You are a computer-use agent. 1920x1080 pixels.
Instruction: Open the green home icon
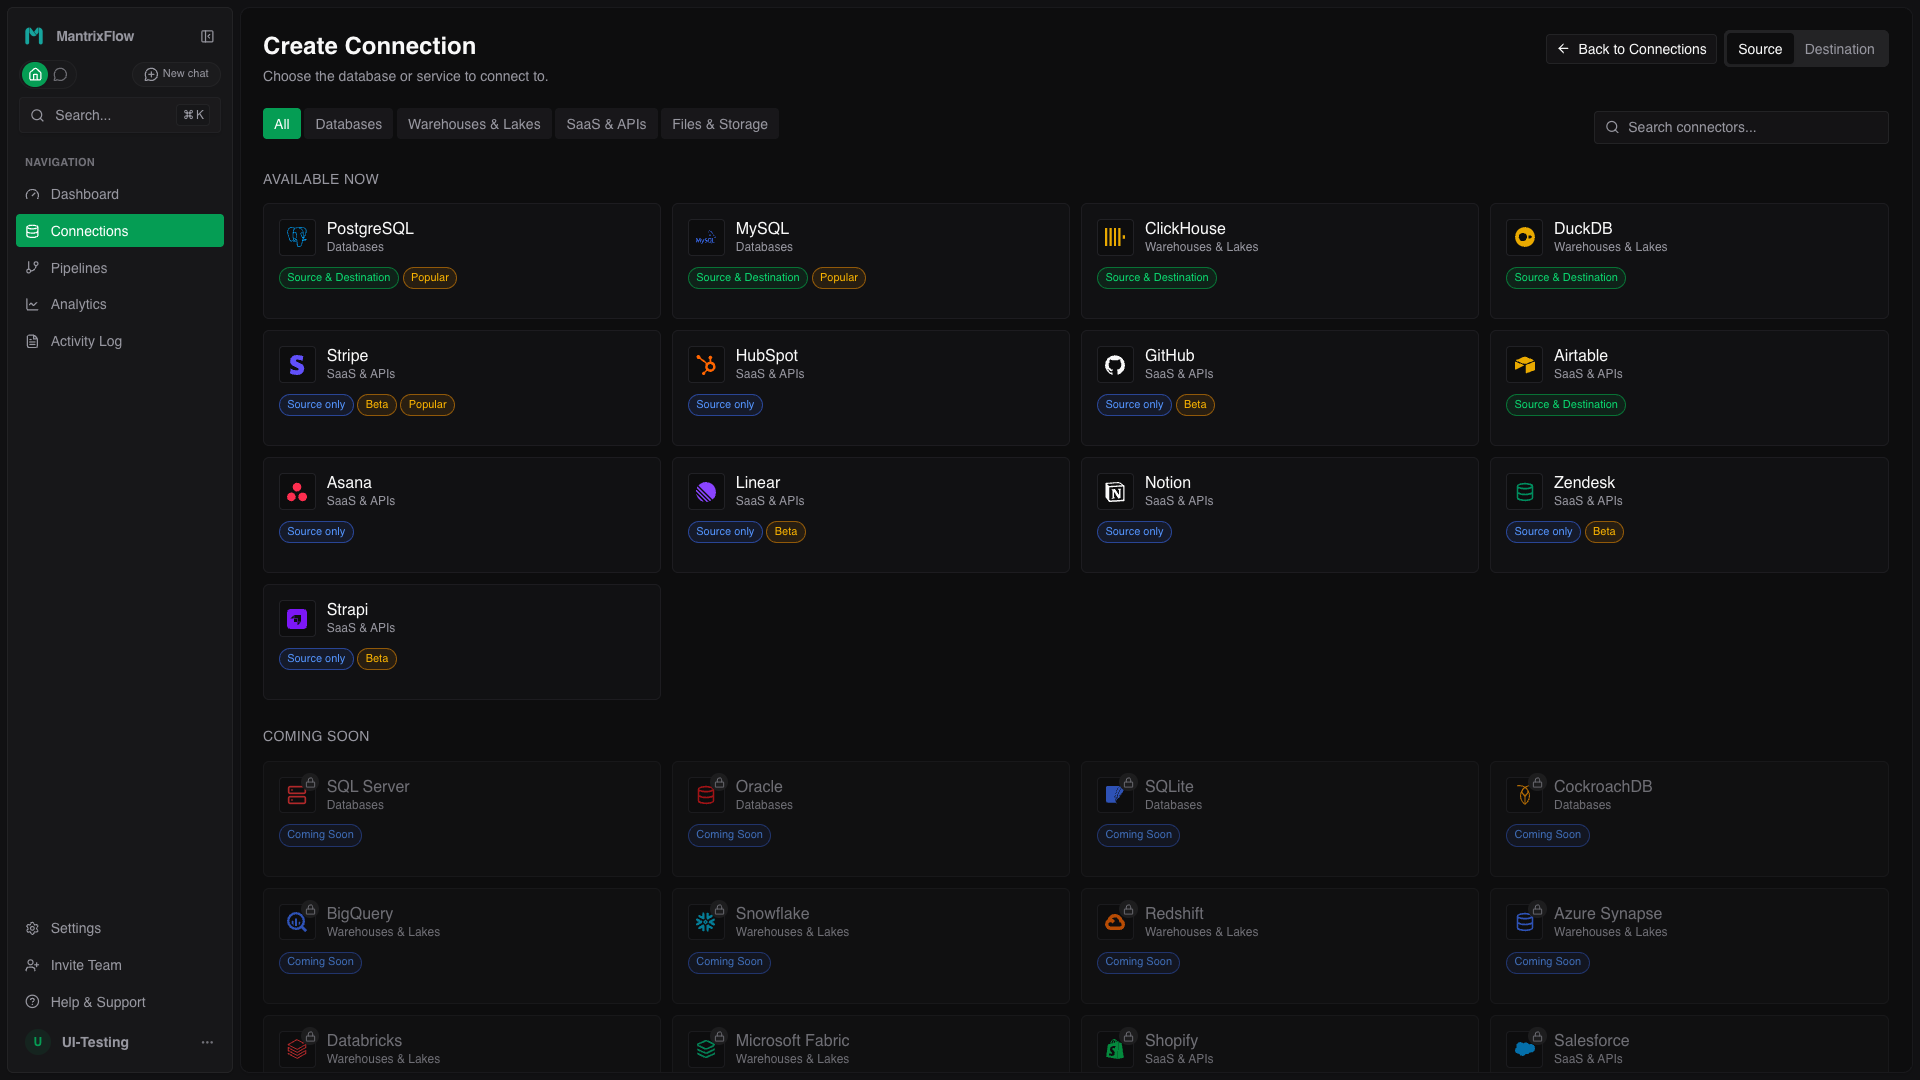(35, 74)
